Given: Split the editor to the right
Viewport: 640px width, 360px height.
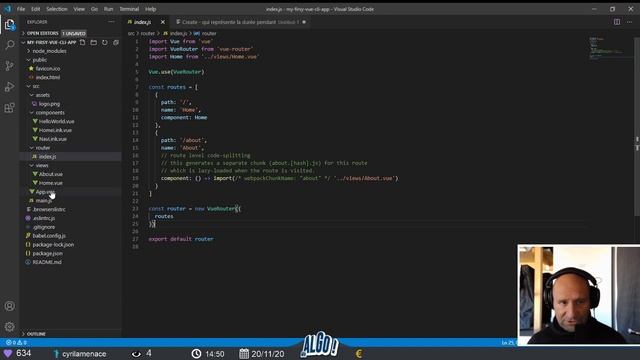Looking at the screenshot, I should (617, 22).
